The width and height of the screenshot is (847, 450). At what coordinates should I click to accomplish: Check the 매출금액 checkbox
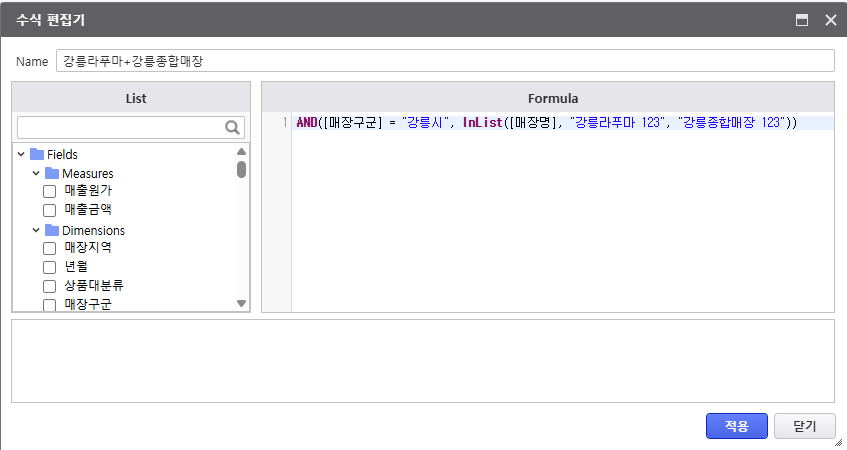click(49, 210)
